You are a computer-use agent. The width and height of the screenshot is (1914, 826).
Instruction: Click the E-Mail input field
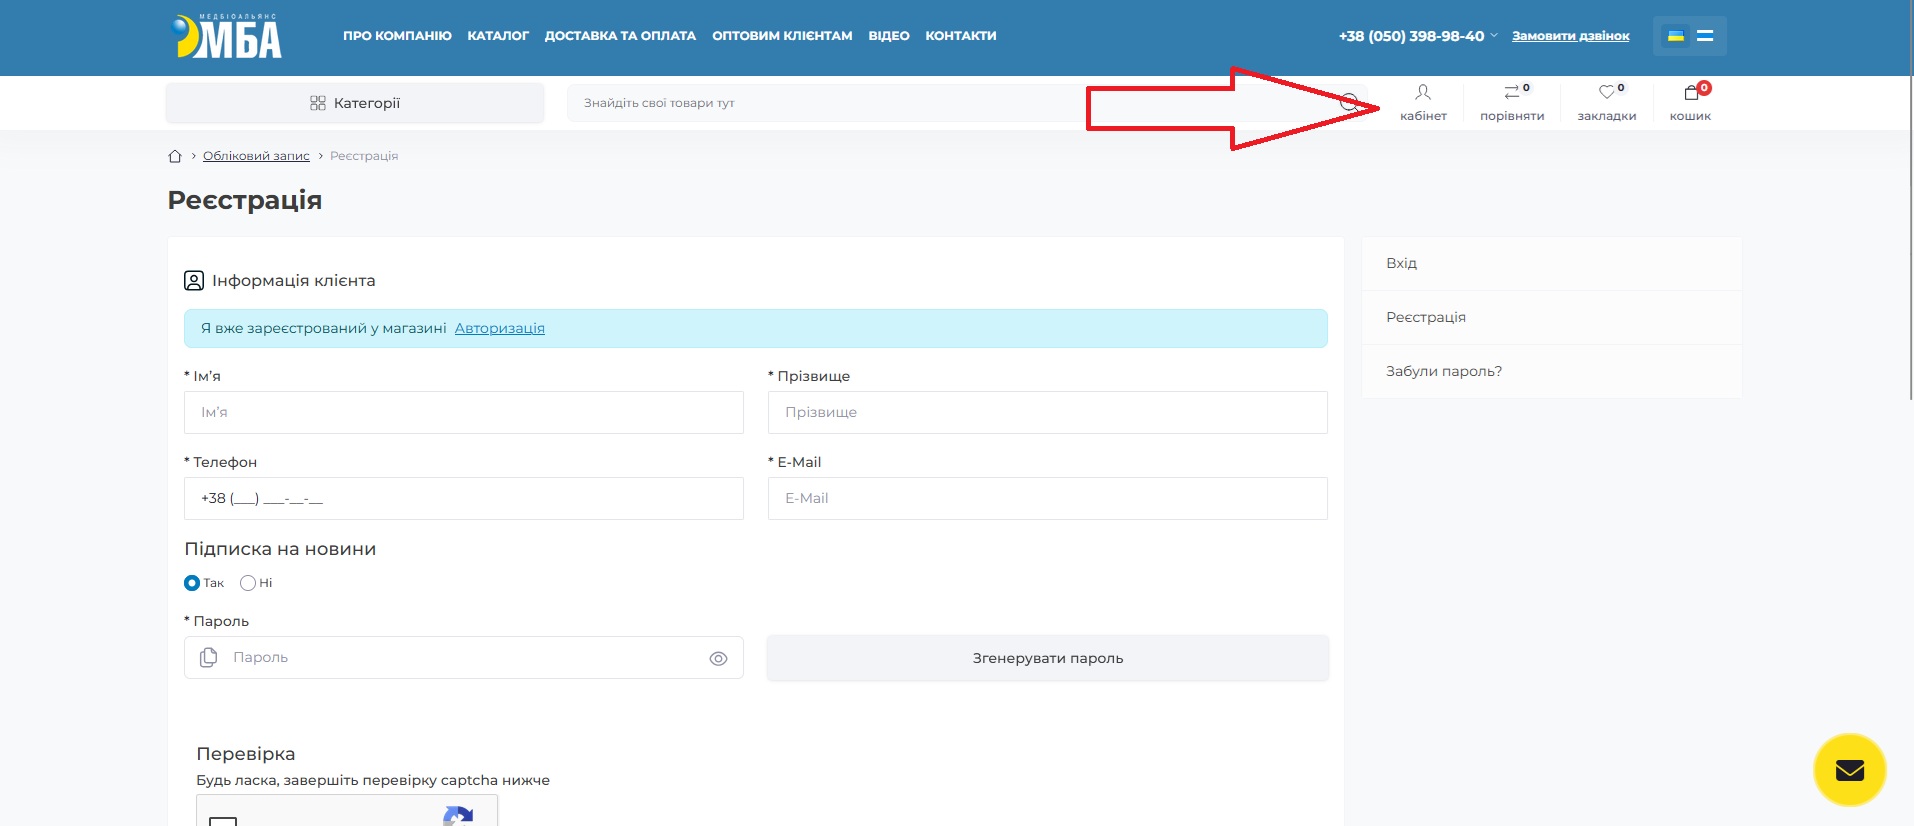[x=1047, y=498]
